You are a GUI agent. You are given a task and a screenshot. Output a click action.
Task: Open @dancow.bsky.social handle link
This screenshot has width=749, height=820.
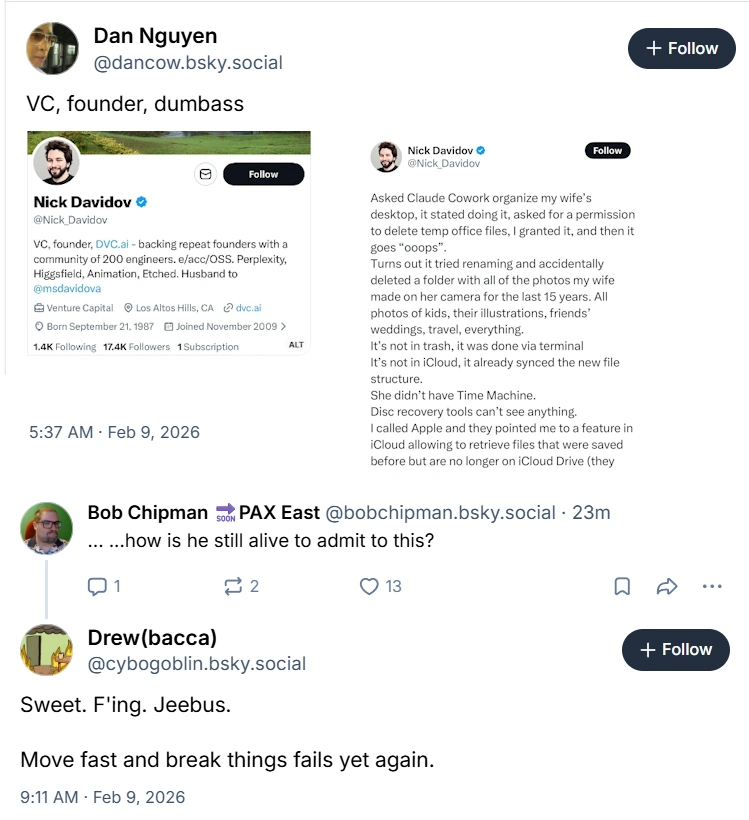[188, 63]
